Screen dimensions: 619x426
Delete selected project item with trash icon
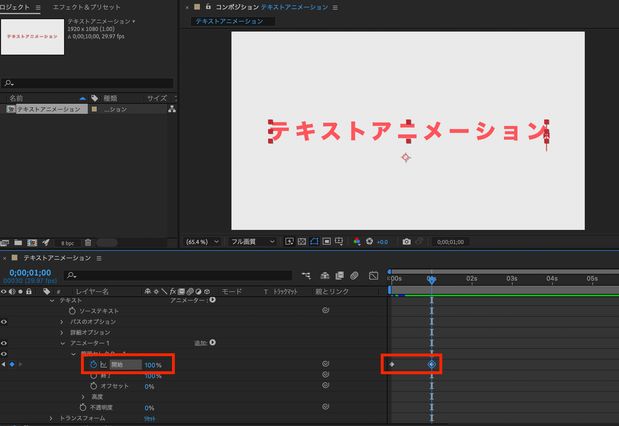coord(88,242)
